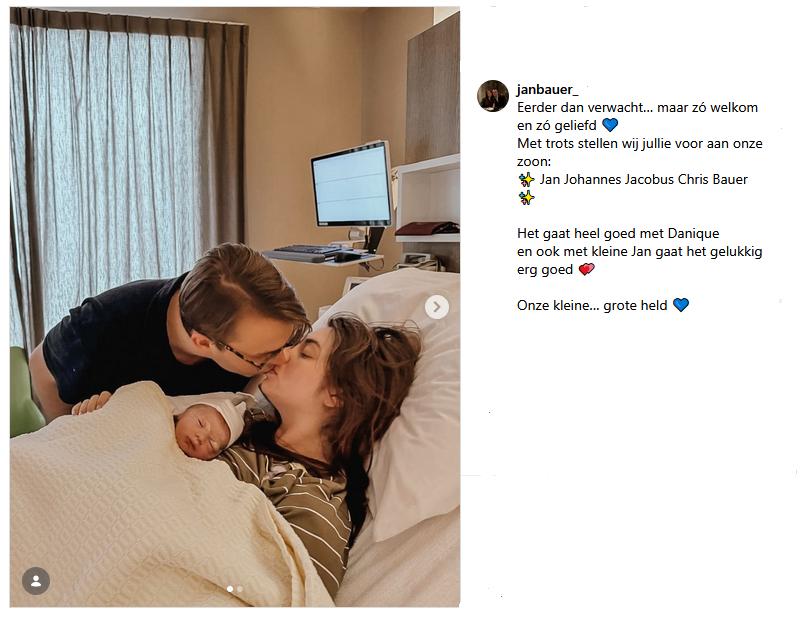The height and width of the screenshot is (625, 810).
Task: Click the hospital photo of the family
Action: pos(235,307)
